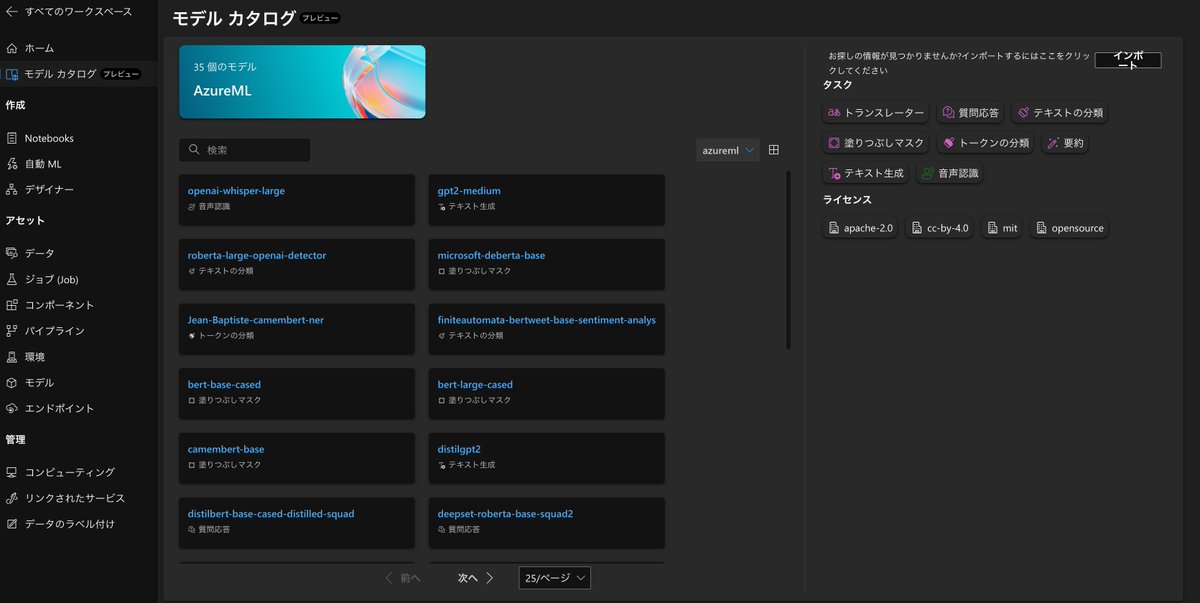This screenshot has width=1200, height=603.
Task: Filter by mit license
Action: tap(1002, 228)
